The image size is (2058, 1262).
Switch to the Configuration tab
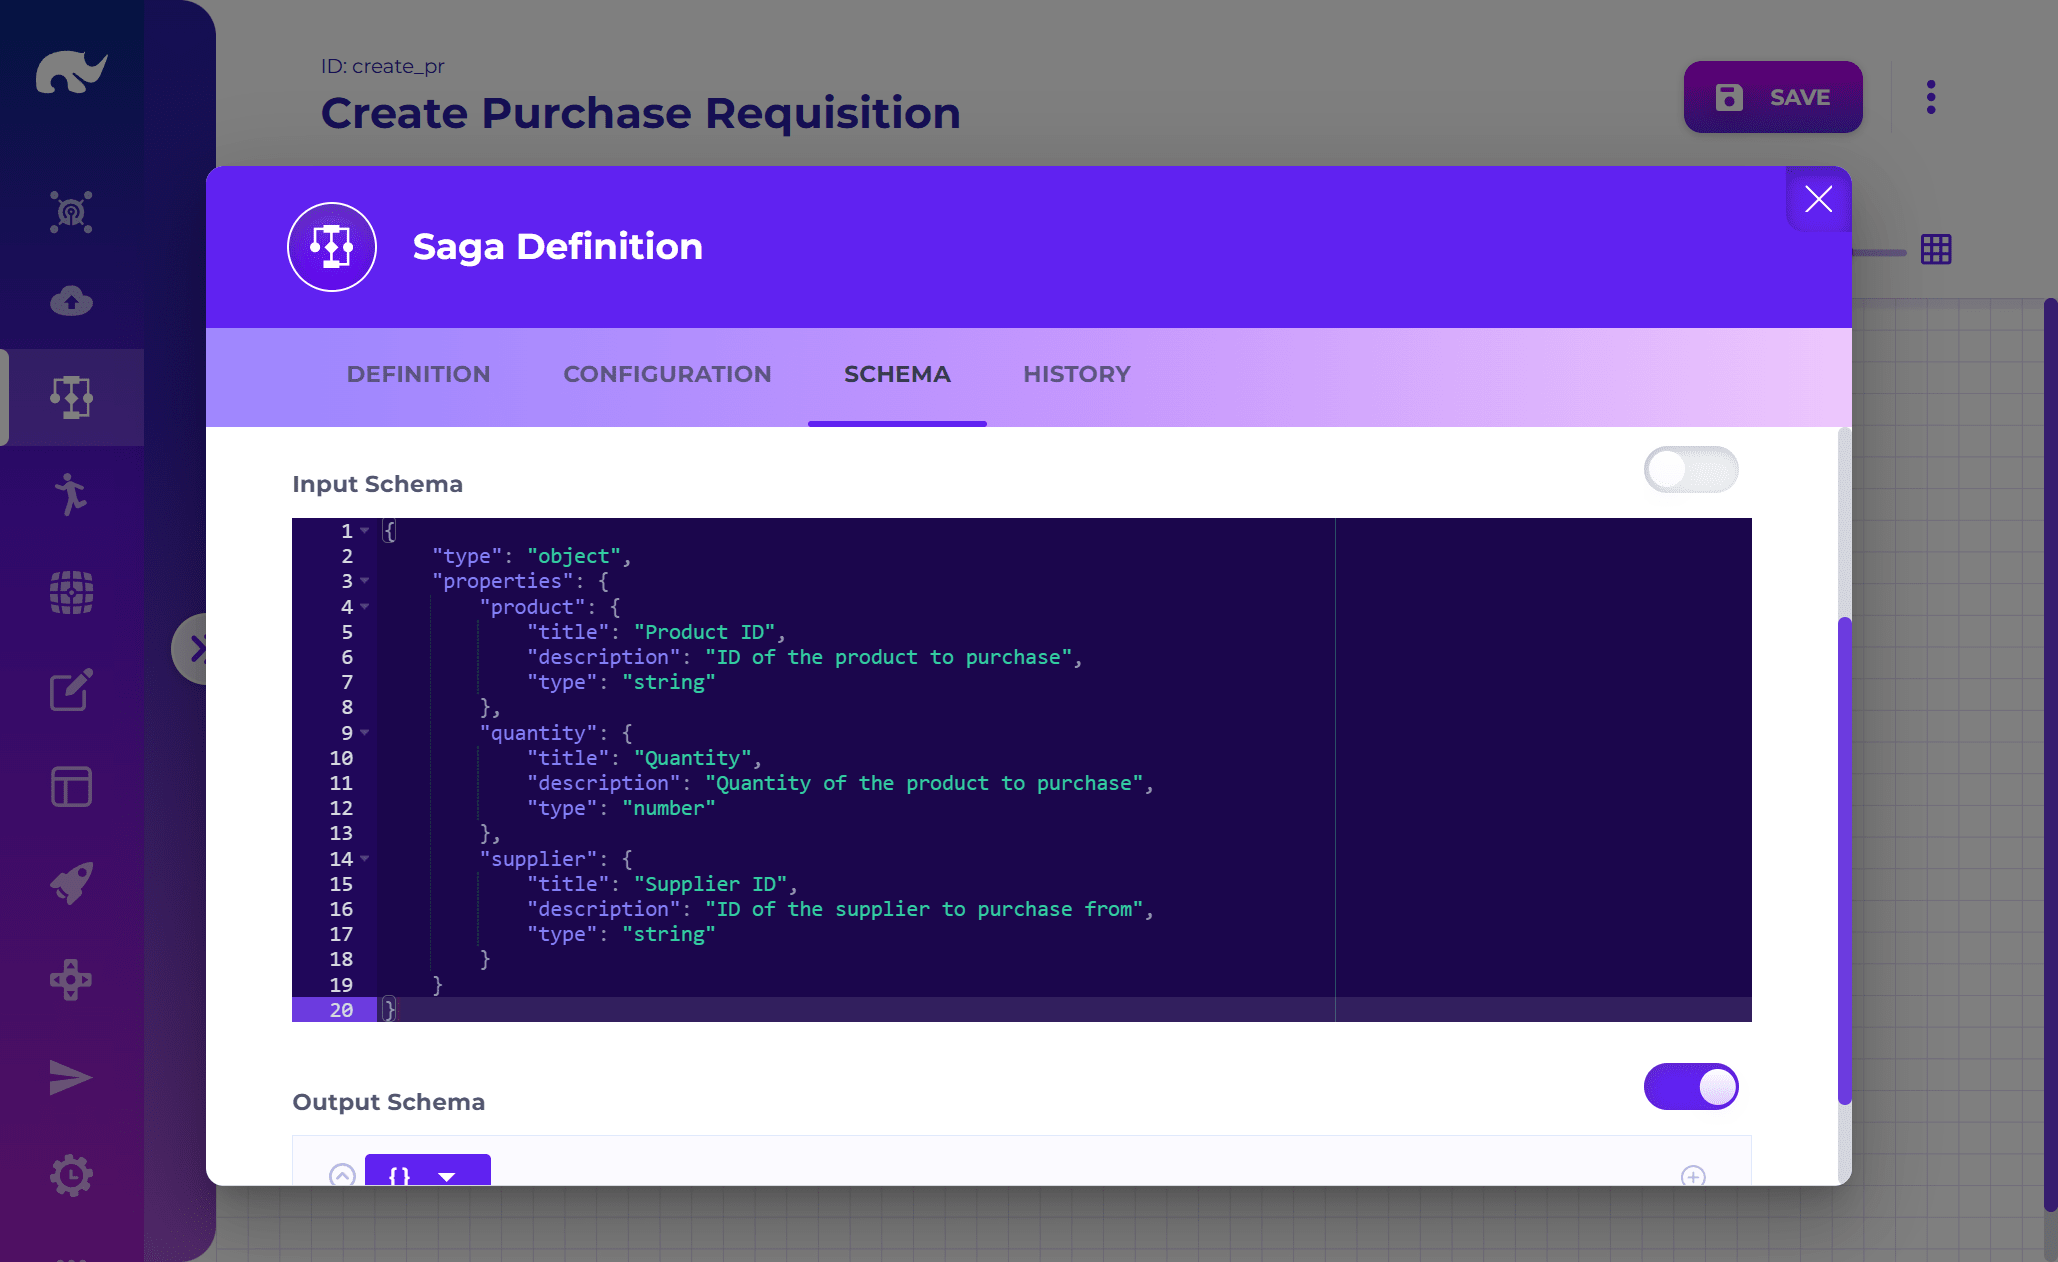(667, 374)
